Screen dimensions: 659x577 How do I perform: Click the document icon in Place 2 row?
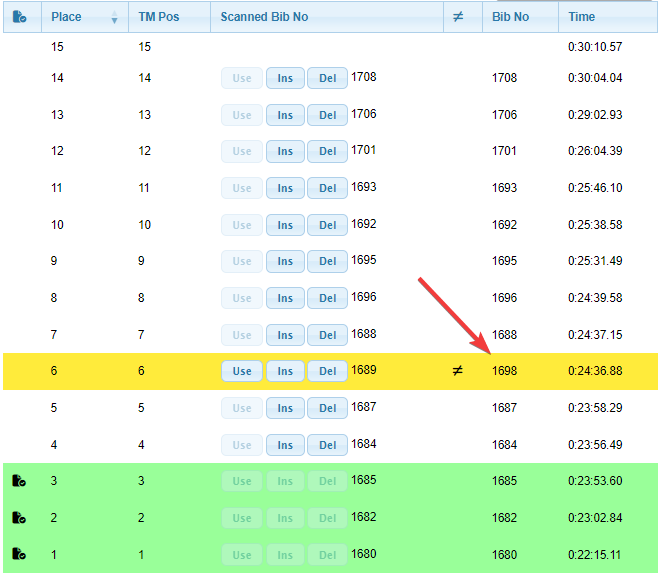pyautogui.click(x=19, y=518)
